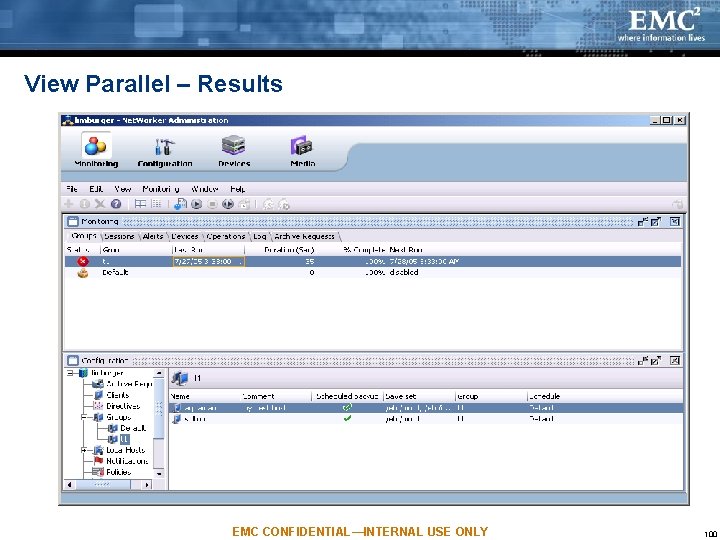Click the info properties toolbar icon

(x=84, y=204)
